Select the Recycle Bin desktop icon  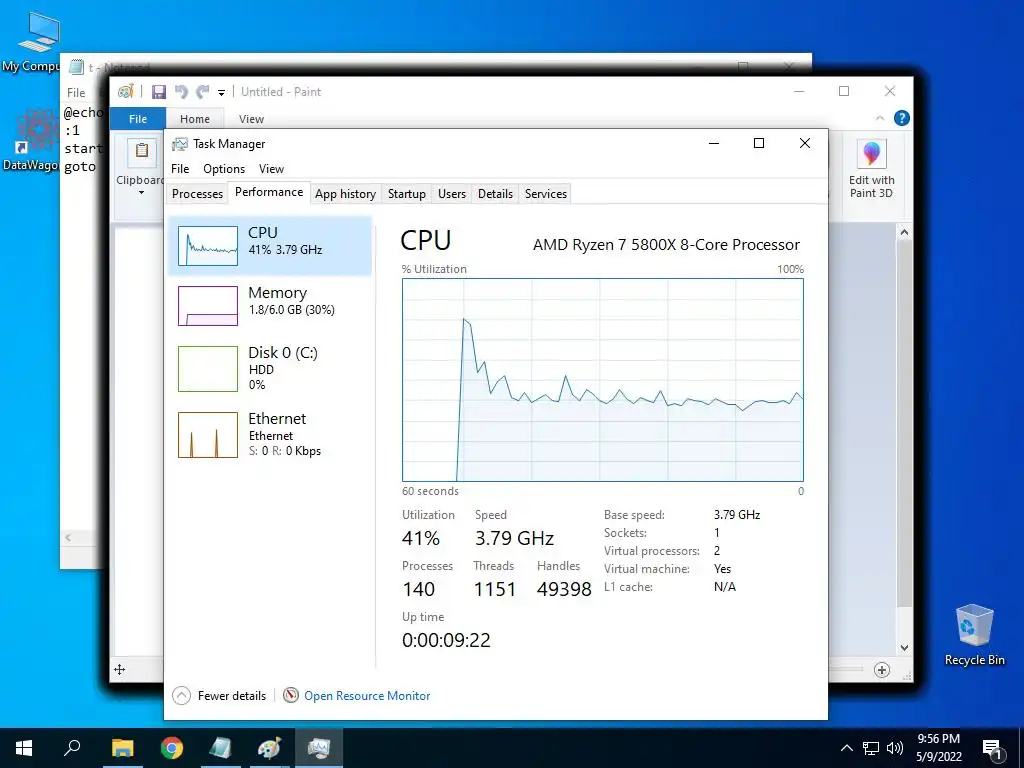974,635
